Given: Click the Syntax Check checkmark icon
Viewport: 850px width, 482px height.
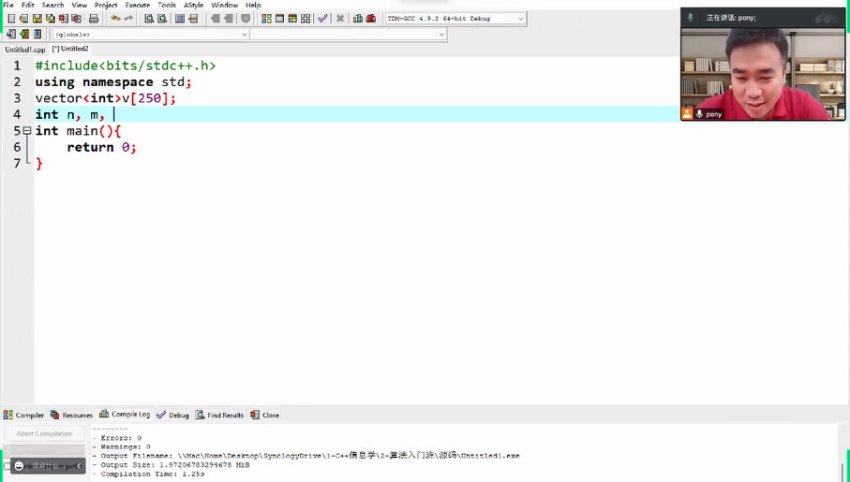Looking at the screenshot, I should point(322,19).
